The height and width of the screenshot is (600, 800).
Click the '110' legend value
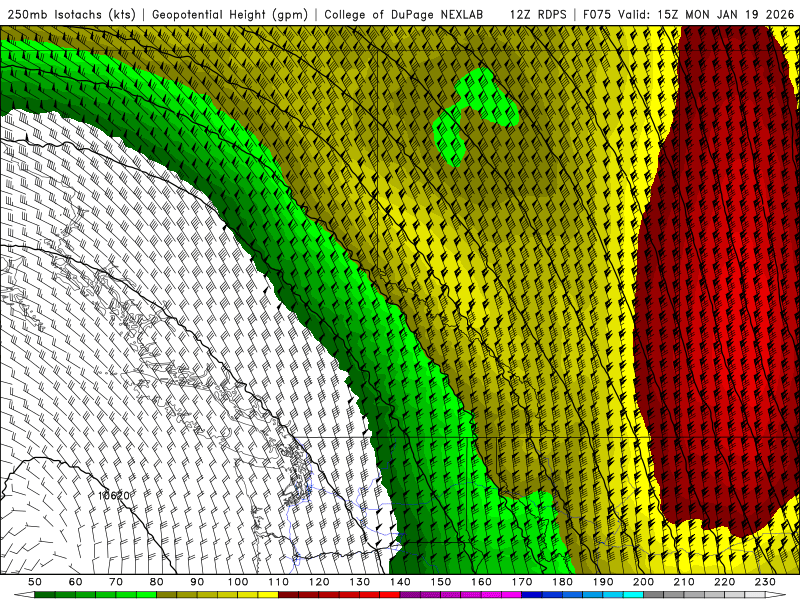(278, 582)
